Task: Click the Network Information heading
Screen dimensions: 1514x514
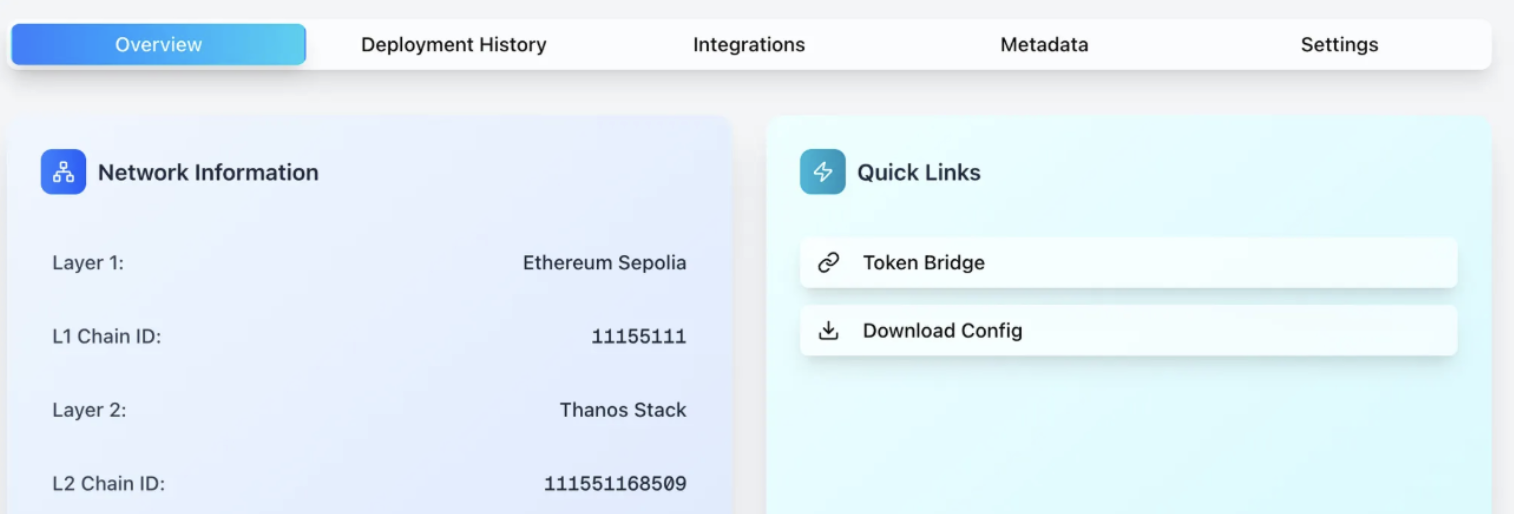Action: coord(208,172)
